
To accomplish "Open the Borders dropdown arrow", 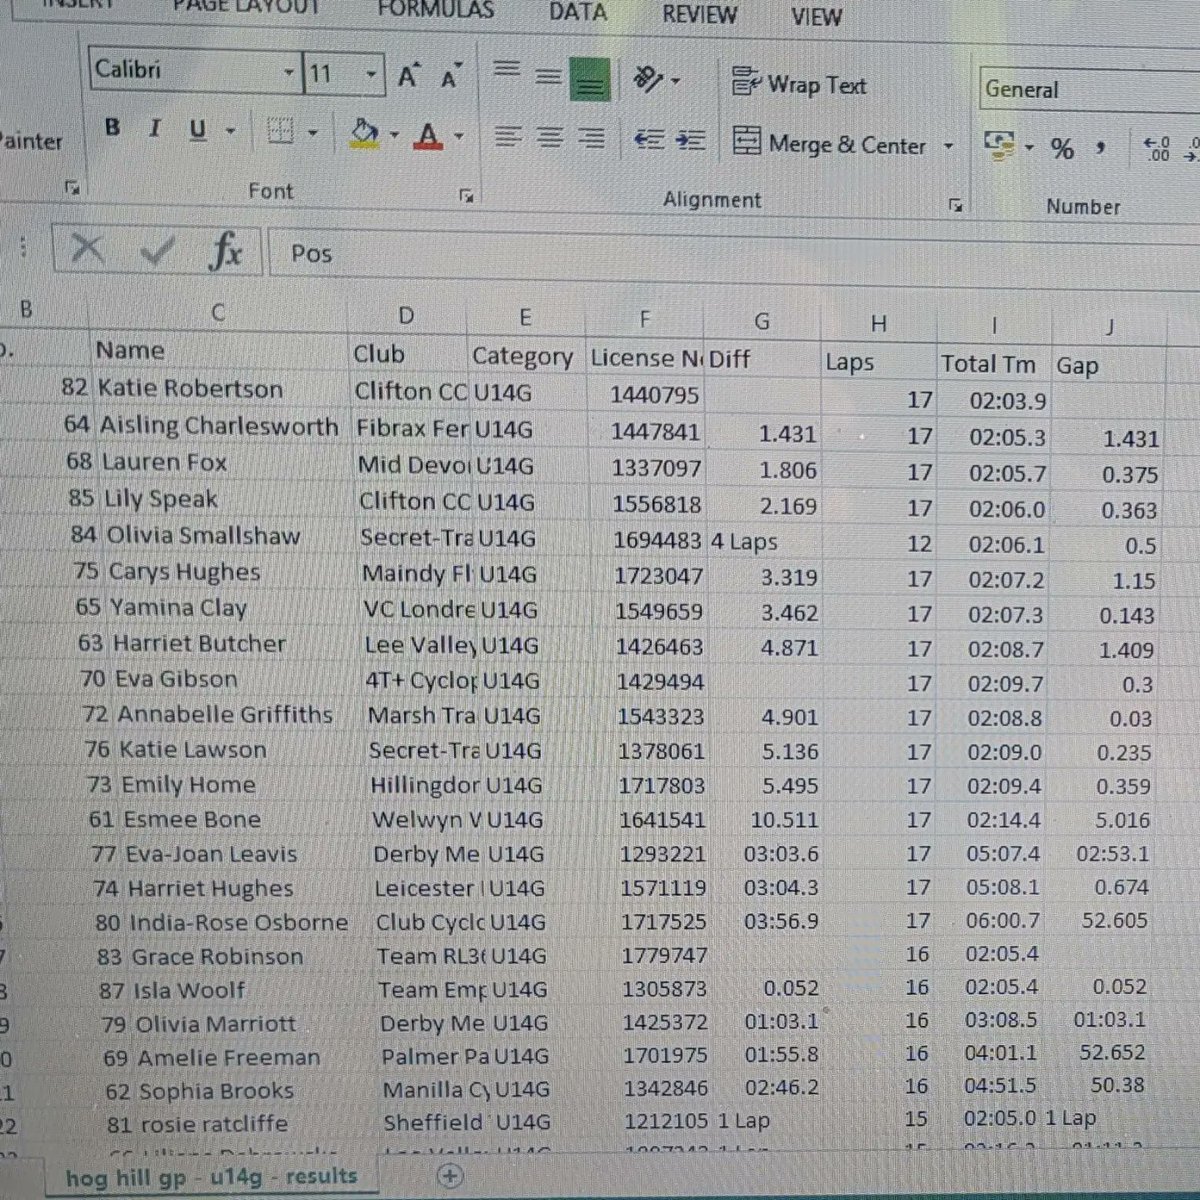I will pos(312,133).
